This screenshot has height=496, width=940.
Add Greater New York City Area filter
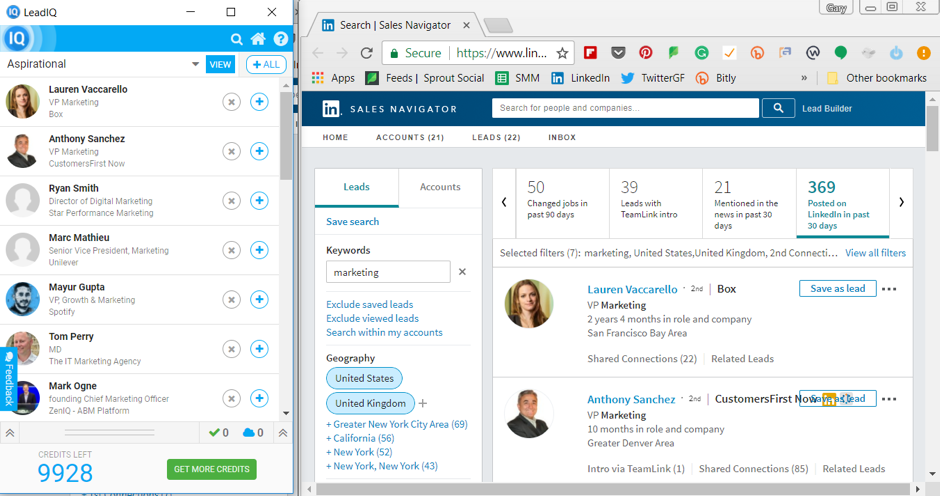point(397,424)
